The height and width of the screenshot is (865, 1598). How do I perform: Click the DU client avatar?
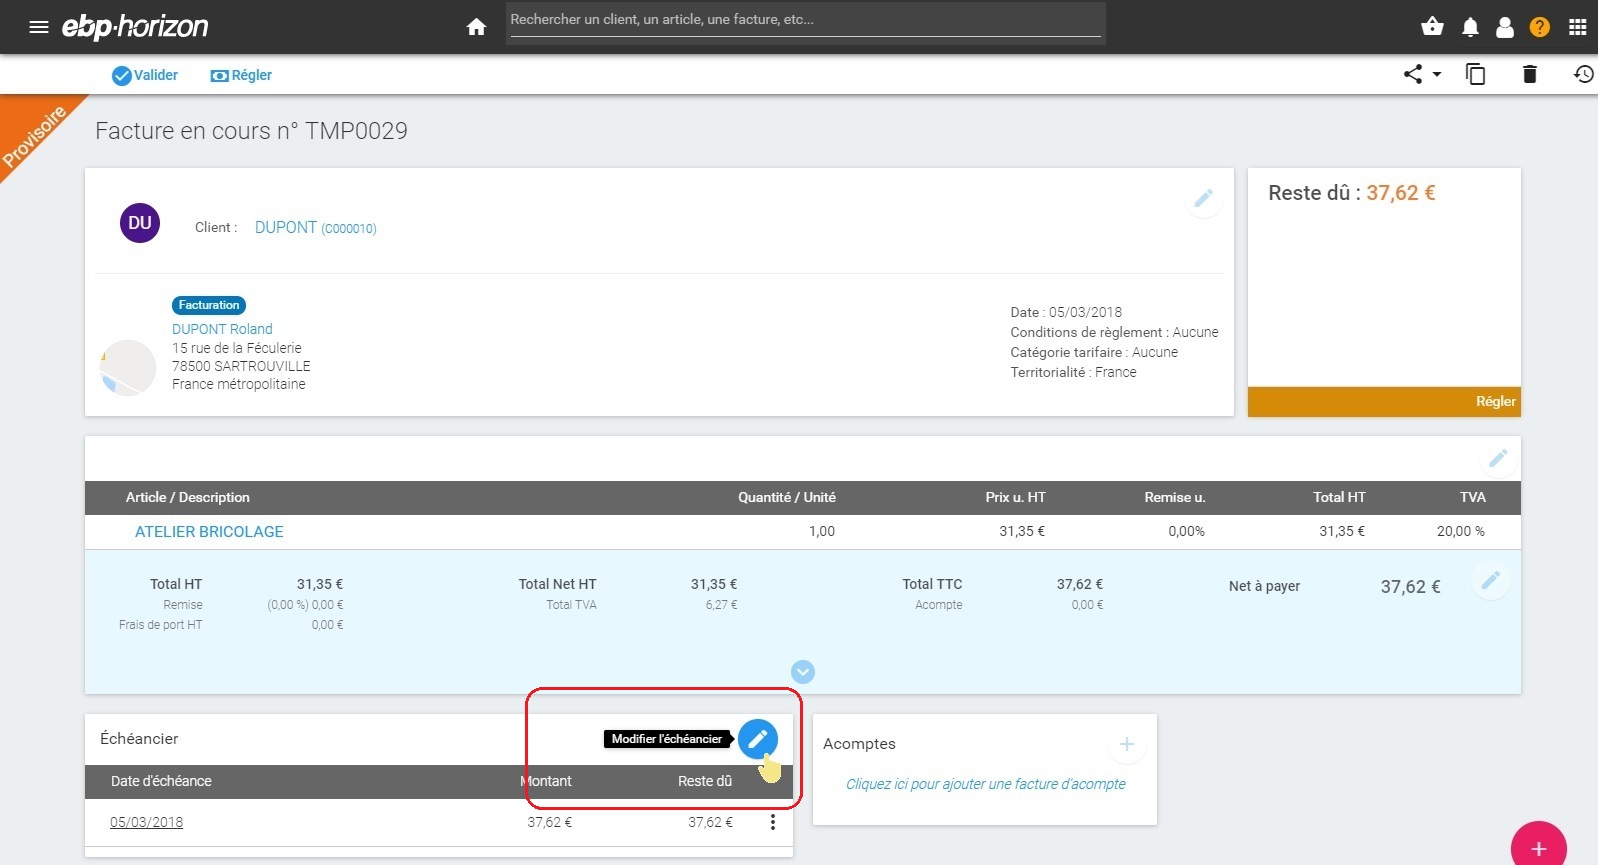click(x=140, y=223)
